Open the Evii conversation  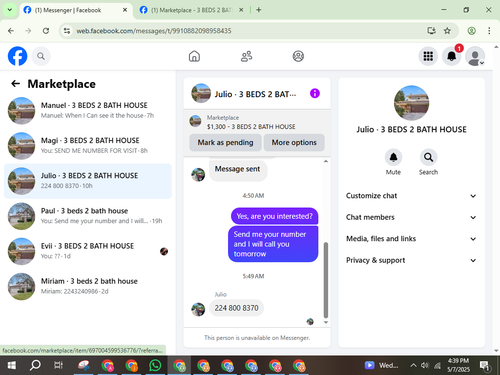pyautogui.click(x=88, y=251)
